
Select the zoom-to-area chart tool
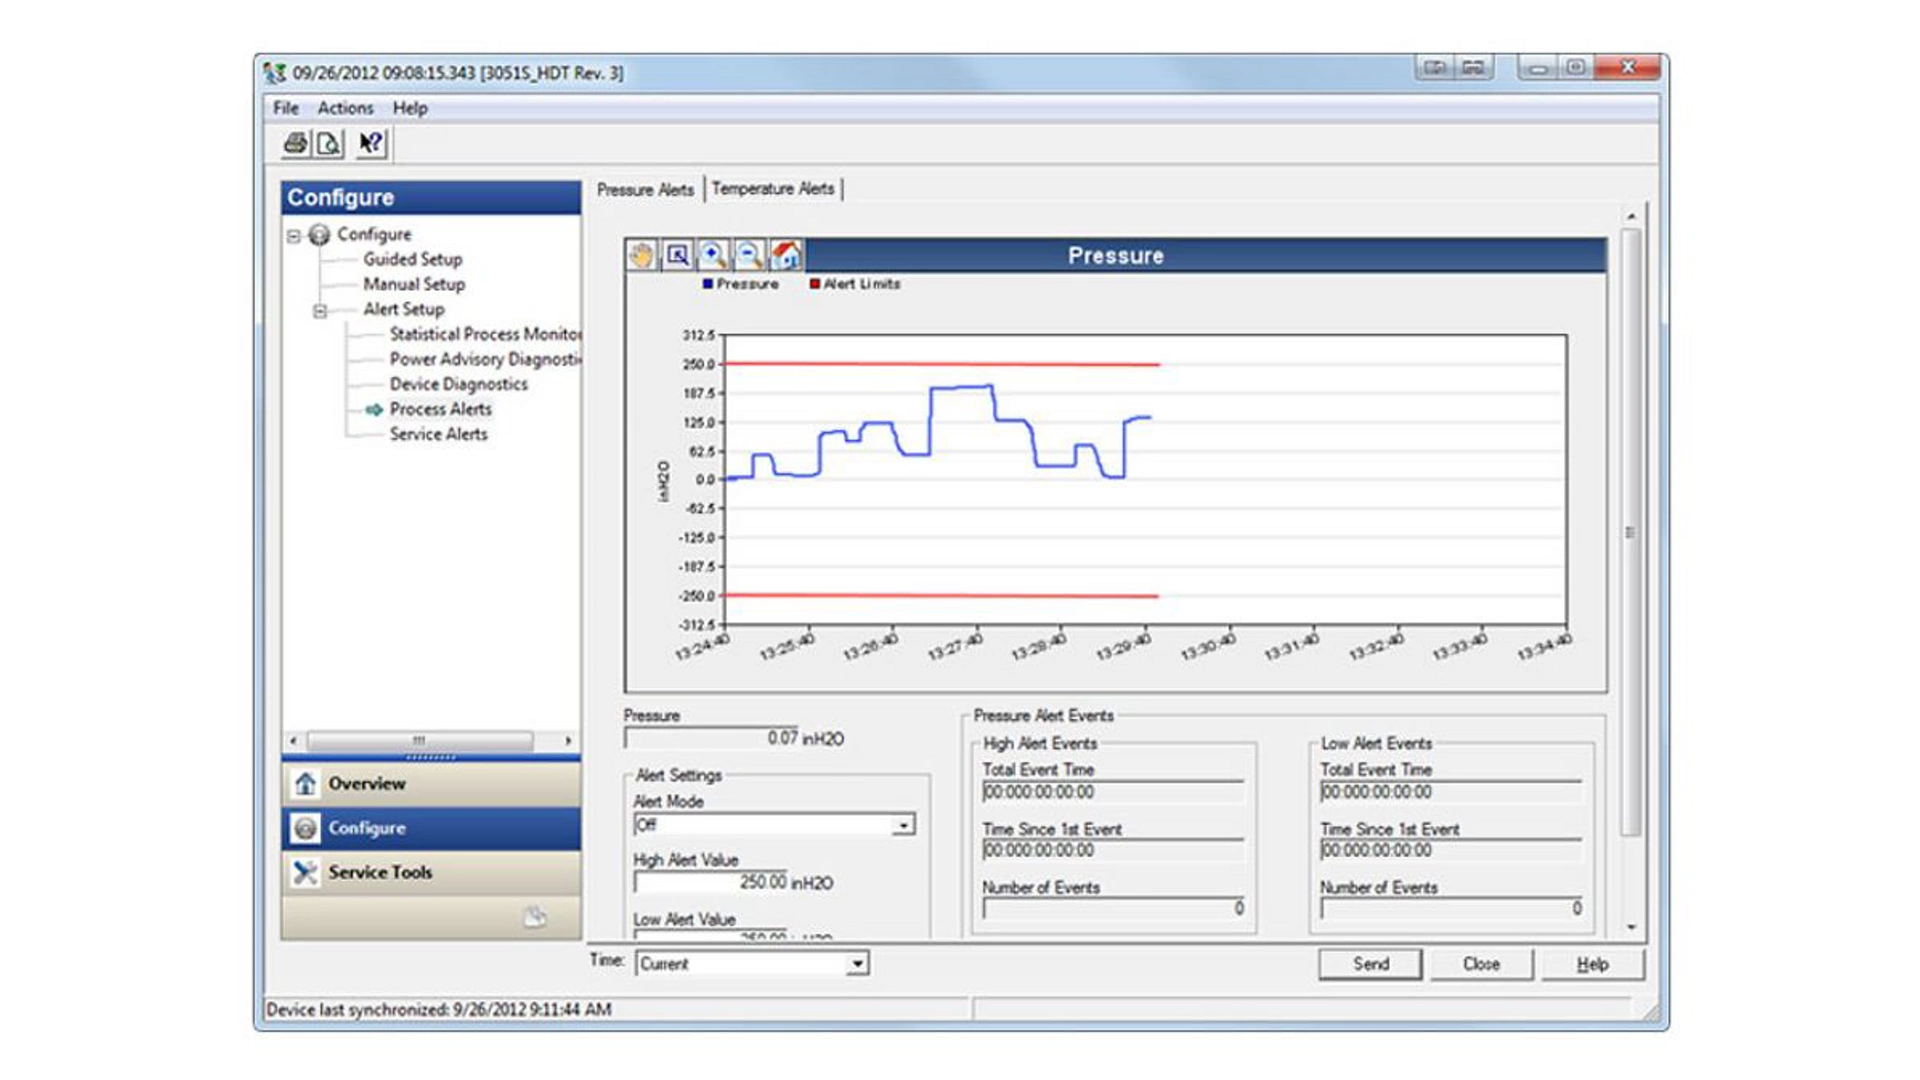678,256
